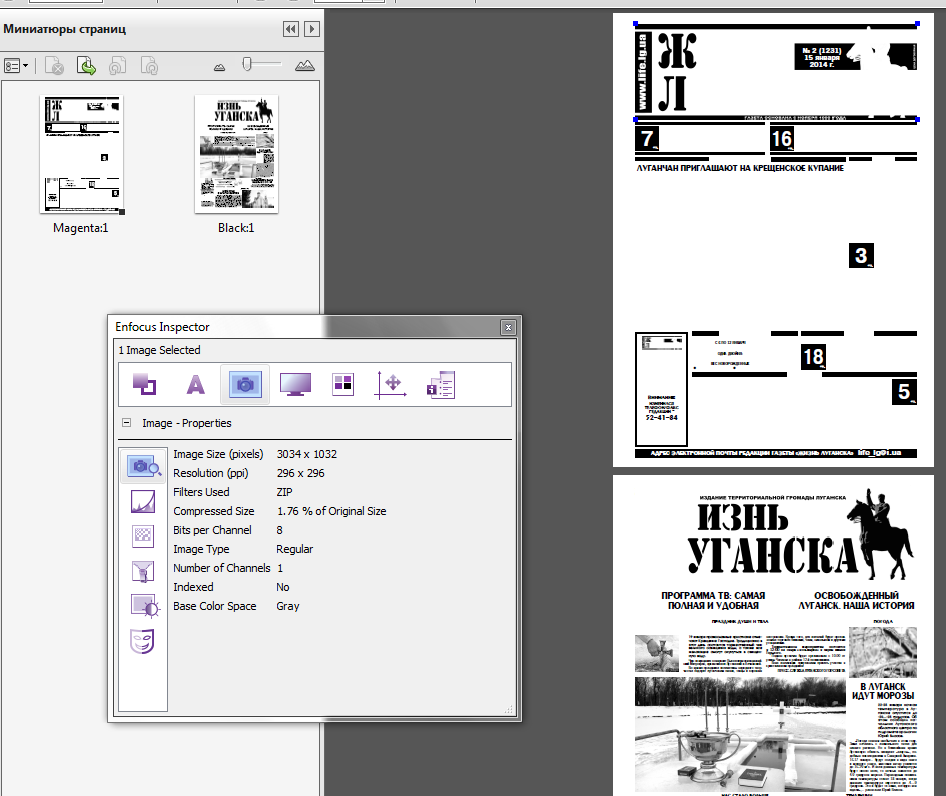Click the 'Number of Channels' property label
The height and width of the screenshot is (796, 946).
[221, 568]
